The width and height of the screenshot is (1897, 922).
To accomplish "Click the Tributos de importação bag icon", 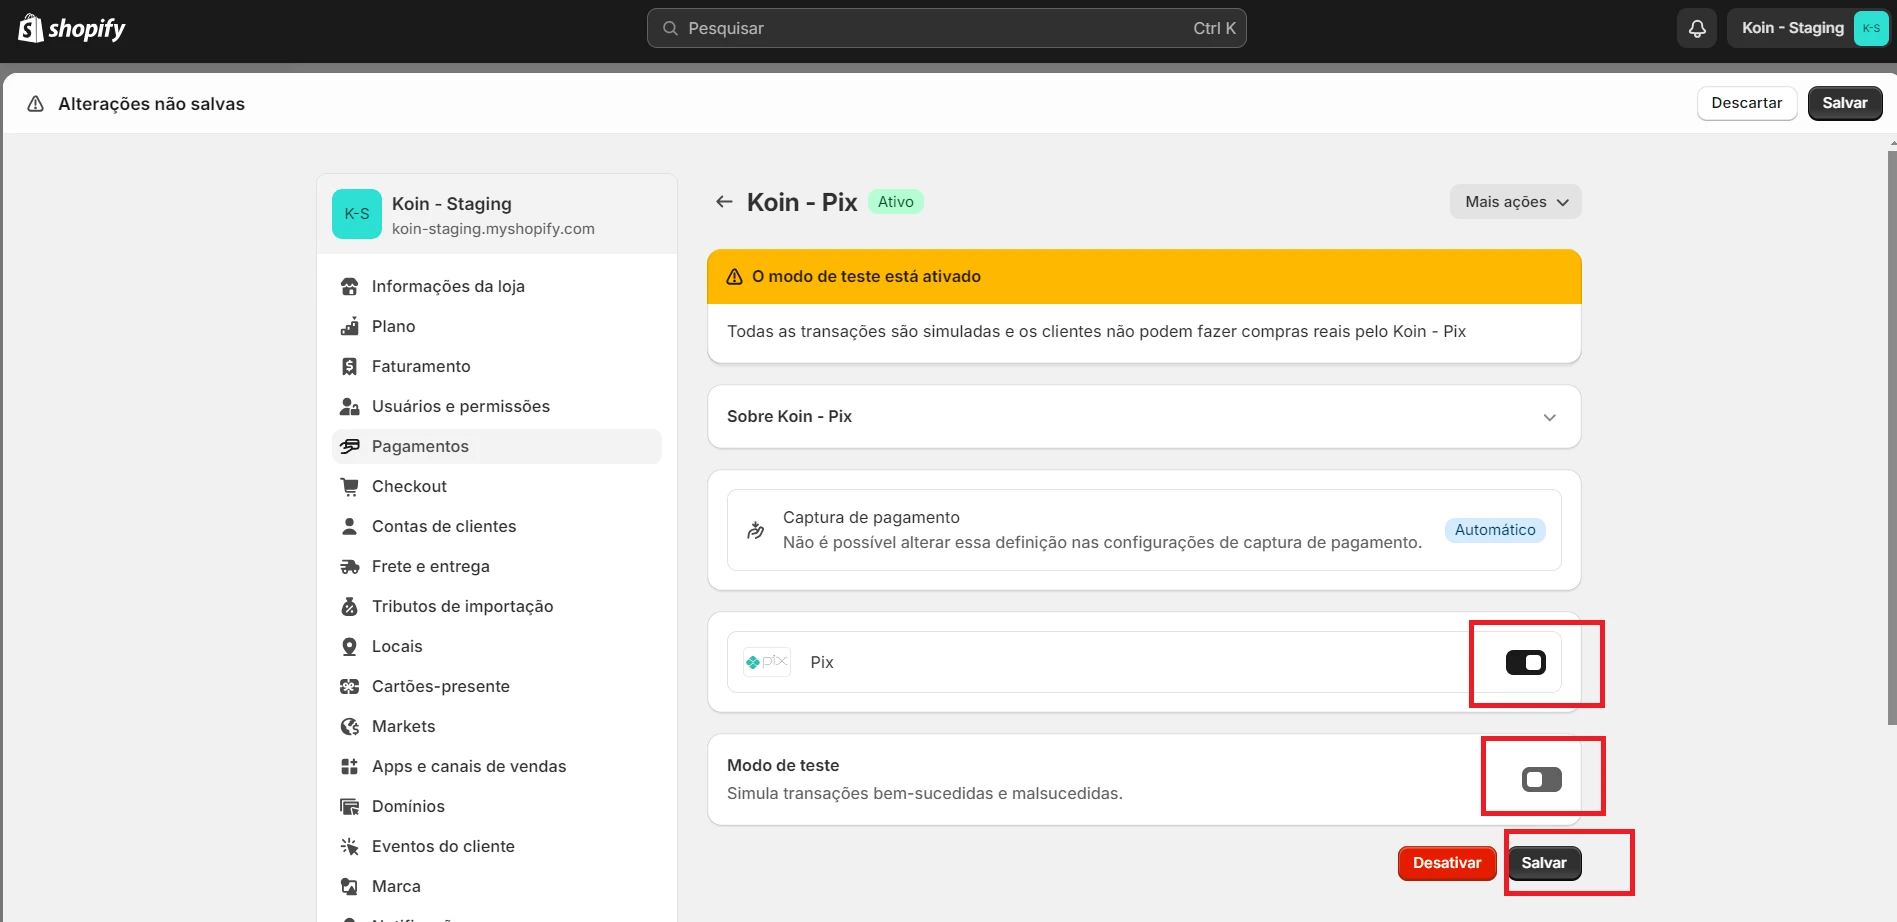I will [x=349, y=606].
